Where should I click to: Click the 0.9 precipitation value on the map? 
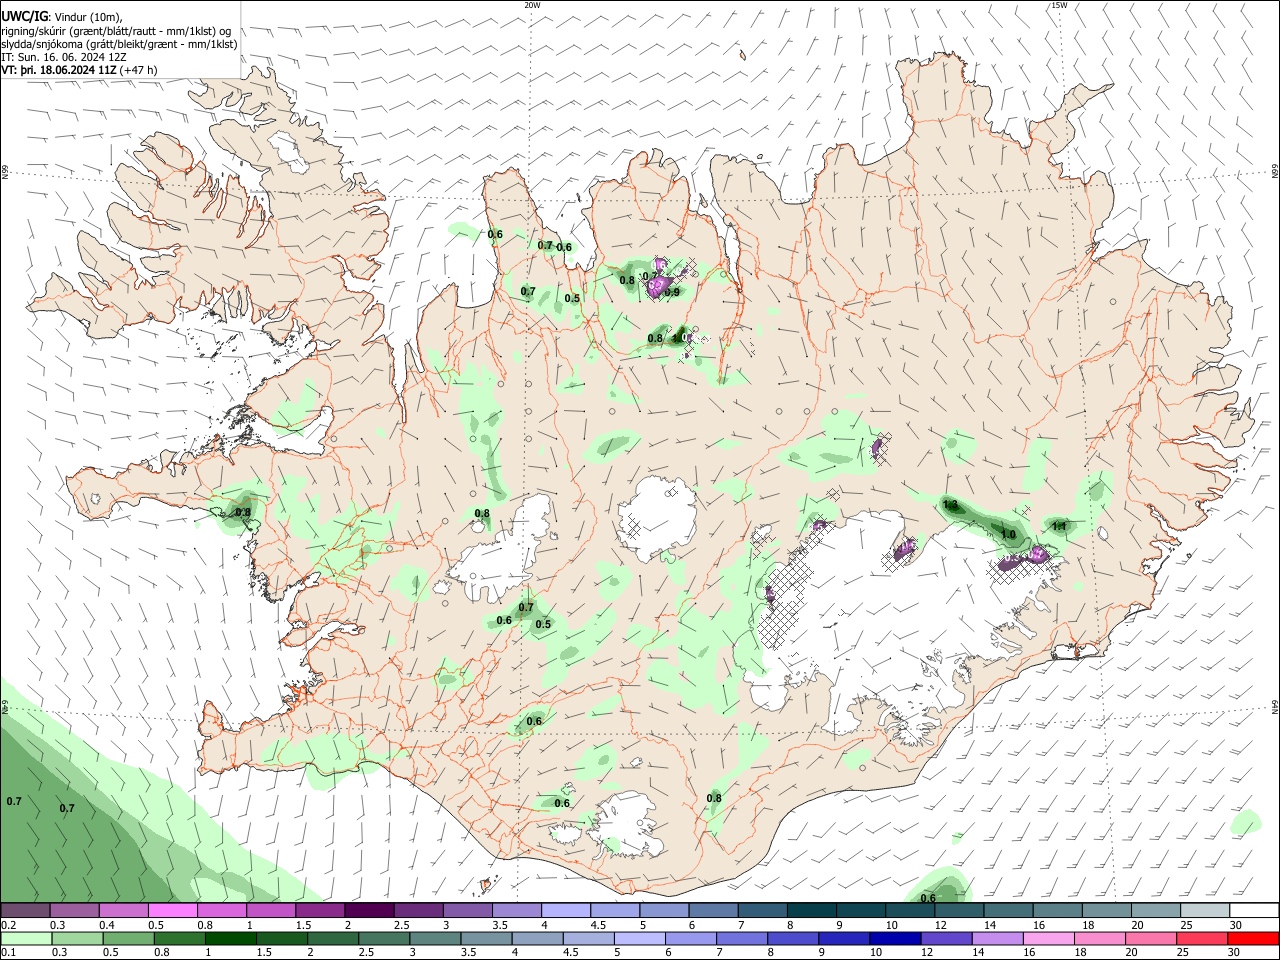tap(672, 292)
